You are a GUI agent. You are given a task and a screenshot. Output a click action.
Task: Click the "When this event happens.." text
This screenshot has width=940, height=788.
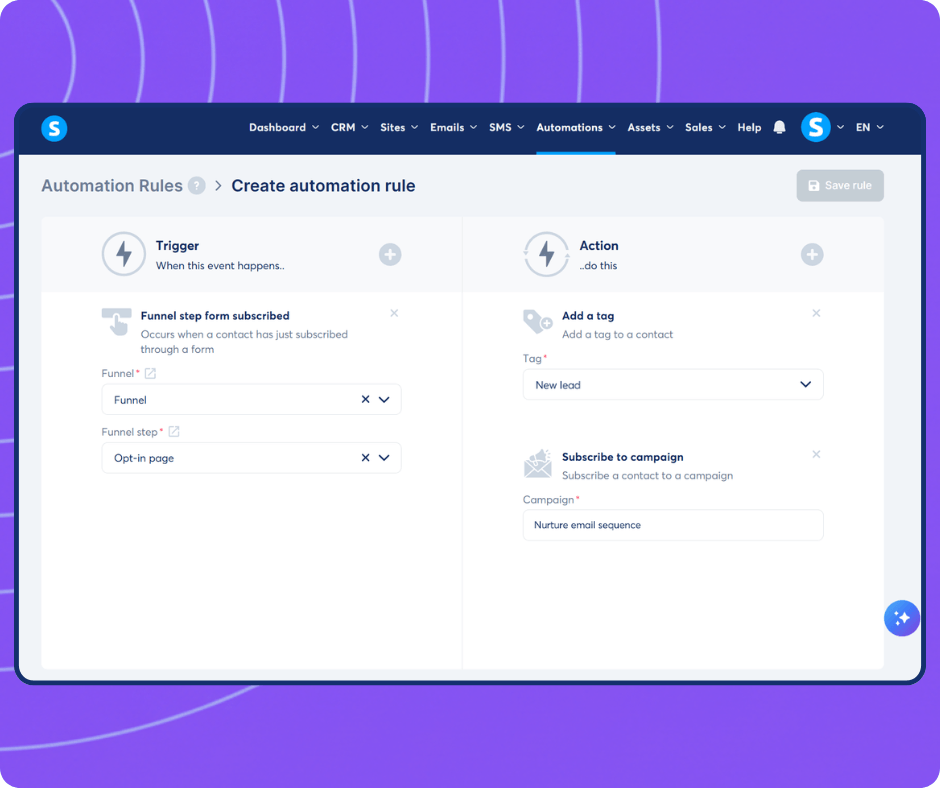(x=220, y=266)
